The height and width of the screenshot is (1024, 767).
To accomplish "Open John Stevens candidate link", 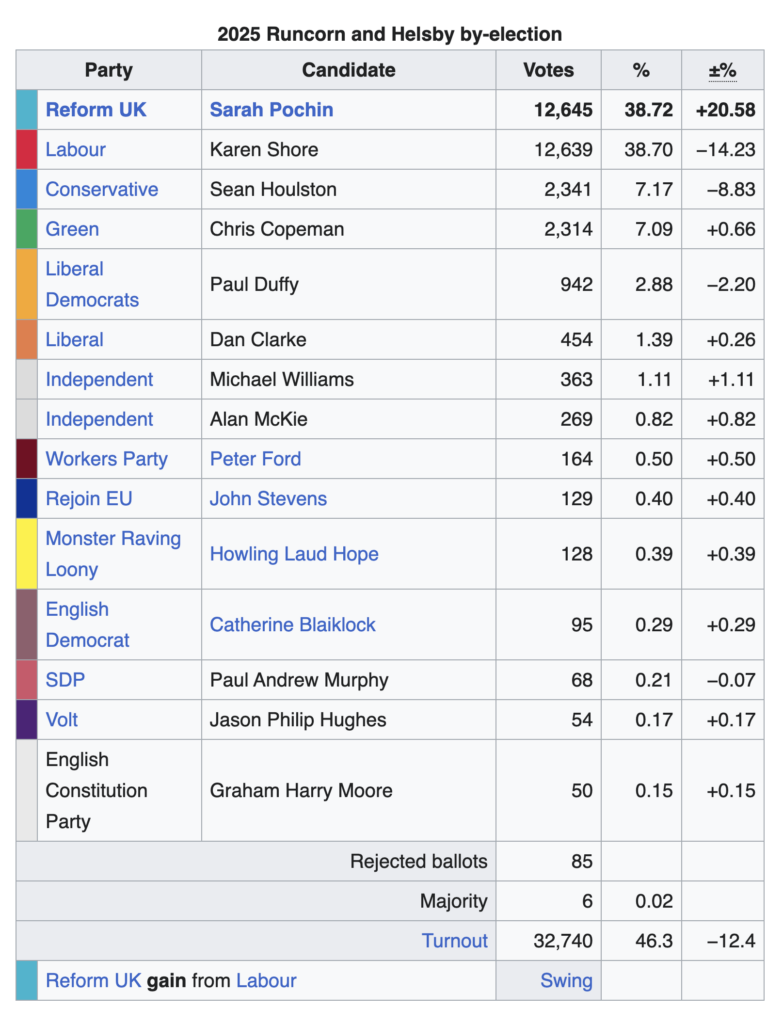I will [268, 499].
